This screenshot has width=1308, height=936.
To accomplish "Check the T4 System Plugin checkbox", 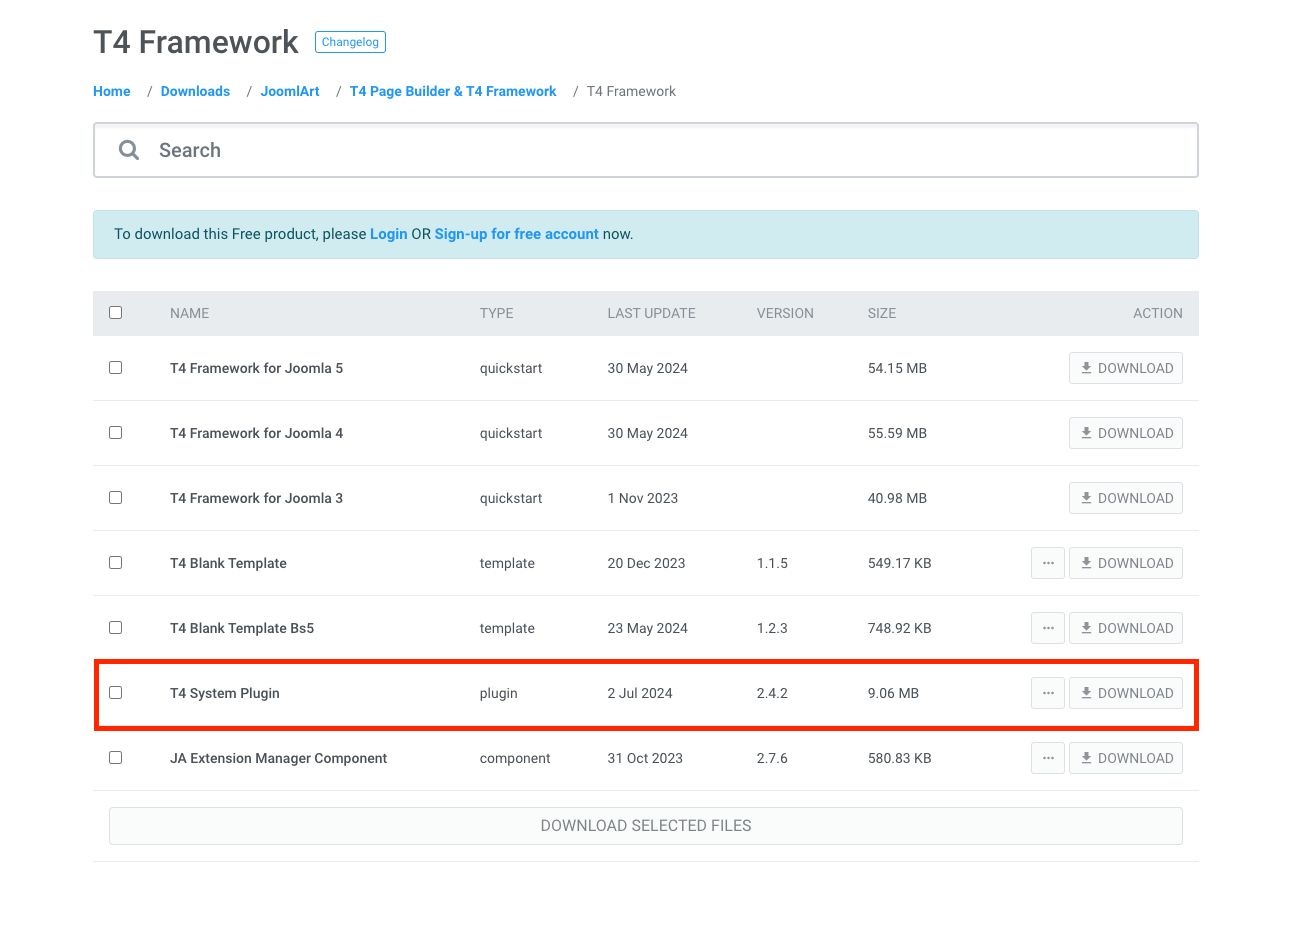I will pos(116,693).
